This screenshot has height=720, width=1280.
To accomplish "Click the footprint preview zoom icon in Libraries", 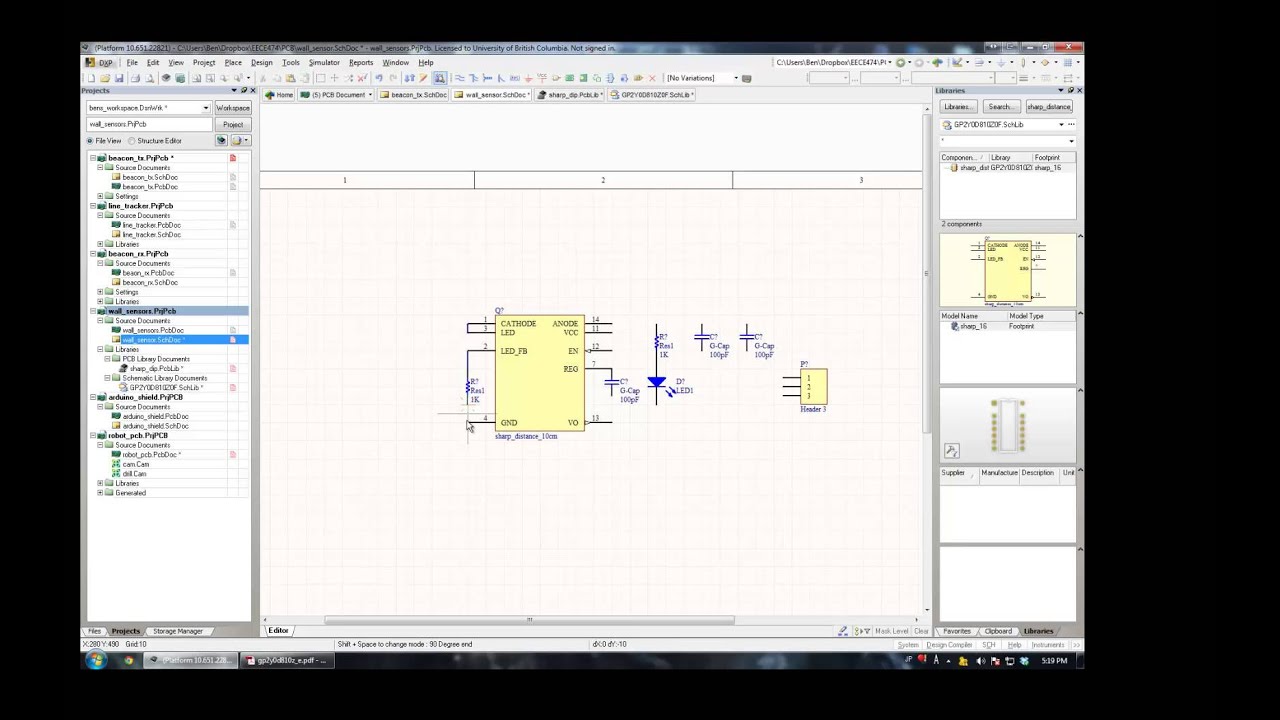I will [x=951, y=451].
